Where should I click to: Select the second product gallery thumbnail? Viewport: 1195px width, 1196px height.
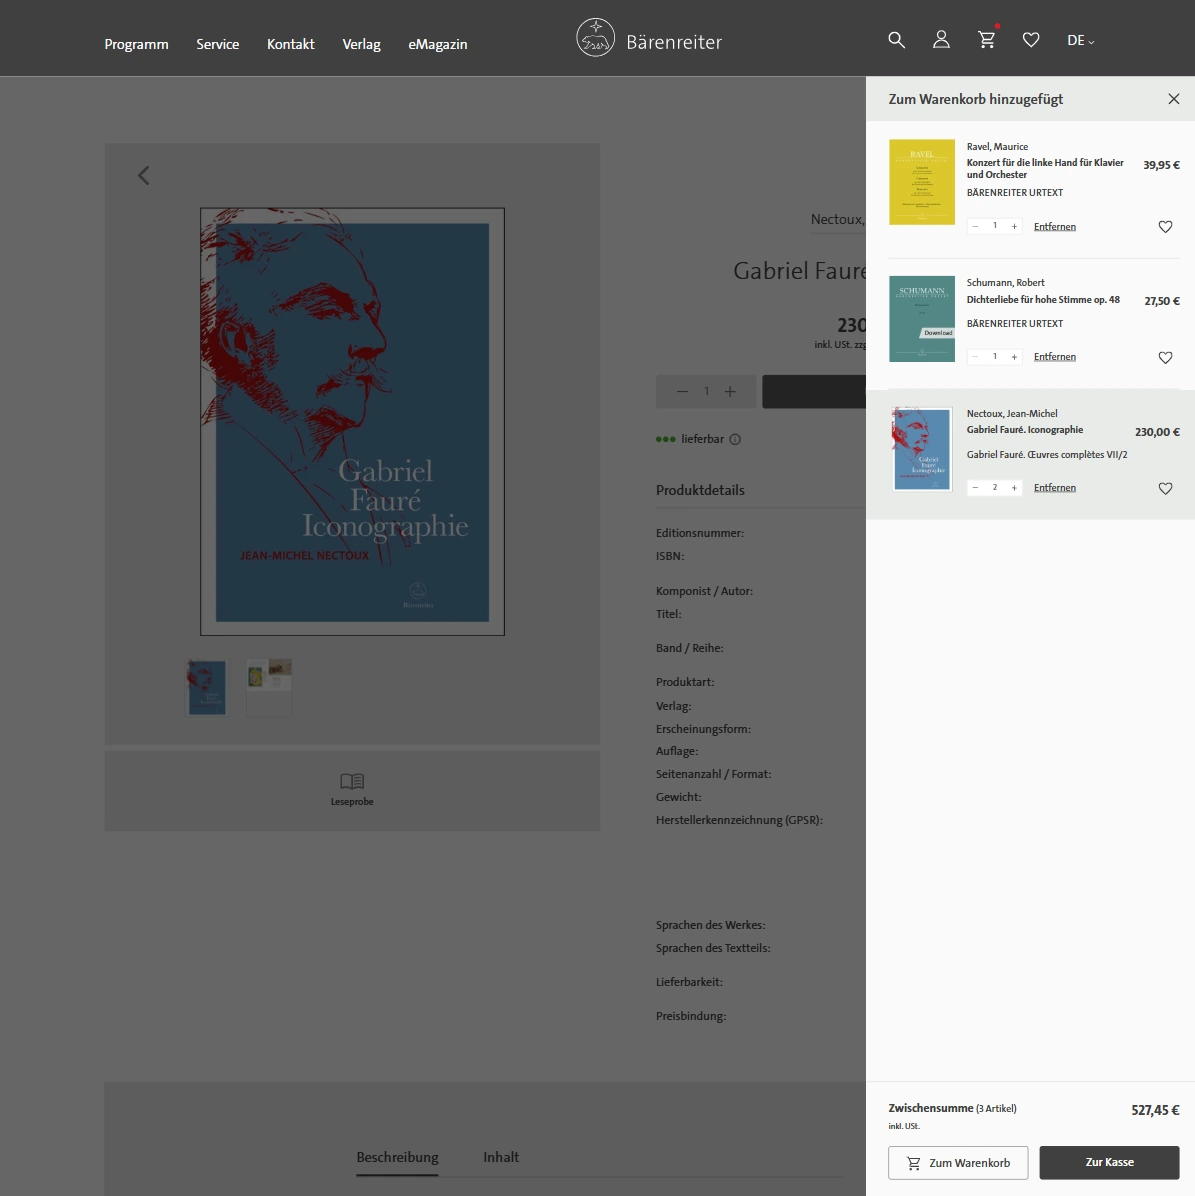(269, 687)
